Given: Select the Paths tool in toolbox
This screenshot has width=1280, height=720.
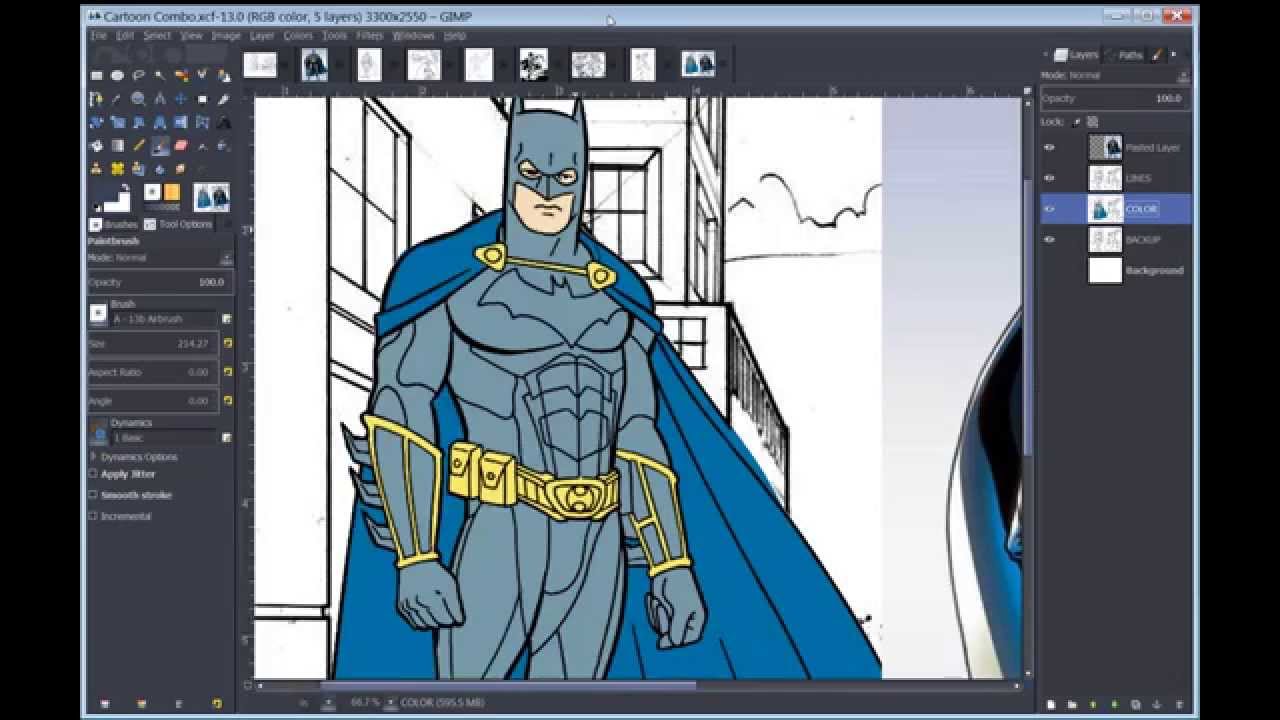Looking at the screenshot, I should click(96, 99).
